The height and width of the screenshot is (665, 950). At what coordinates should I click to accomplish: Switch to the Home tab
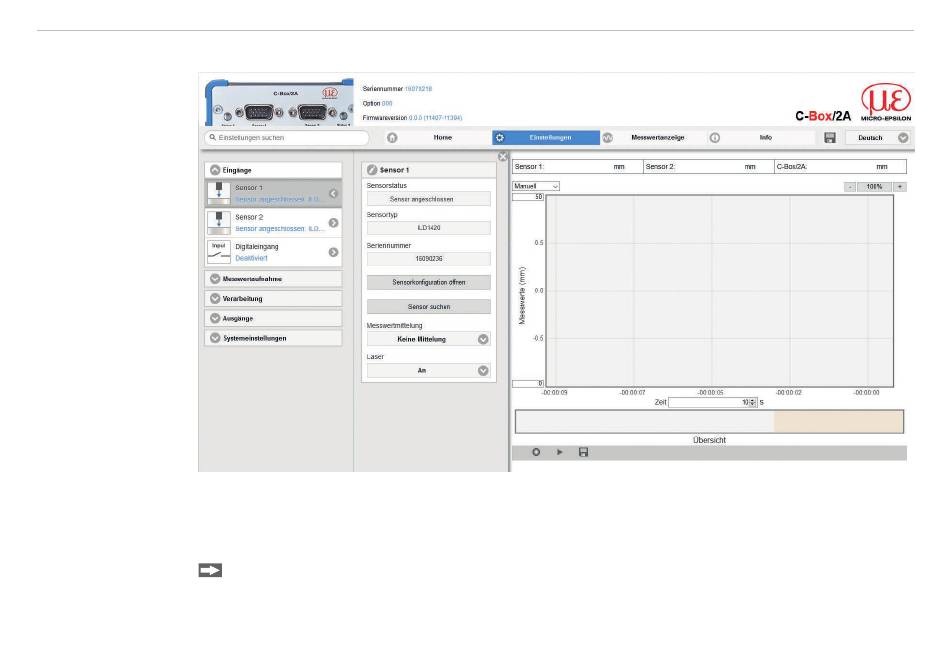[x=443, y=138]
